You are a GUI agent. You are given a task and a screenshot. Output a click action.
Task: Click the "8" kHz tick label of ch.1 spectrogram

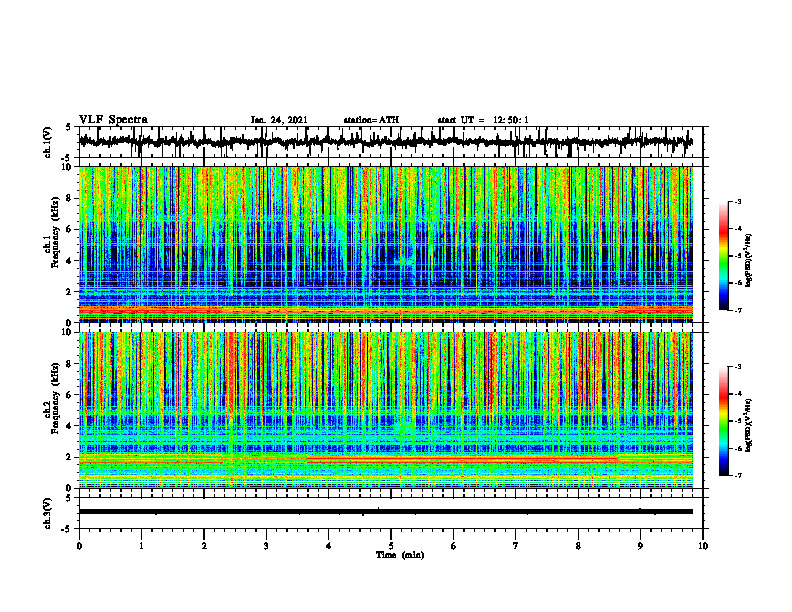tap(69, 198)
